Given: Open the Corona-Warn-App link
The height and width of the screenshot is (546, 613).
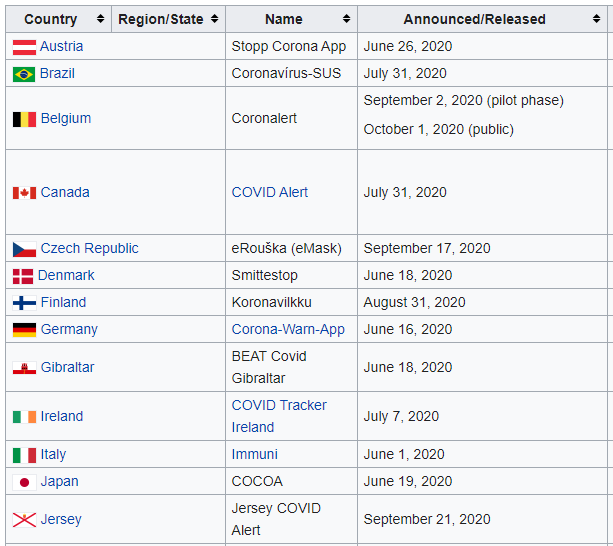Looking at the screenshot, I should coord(288,329).
